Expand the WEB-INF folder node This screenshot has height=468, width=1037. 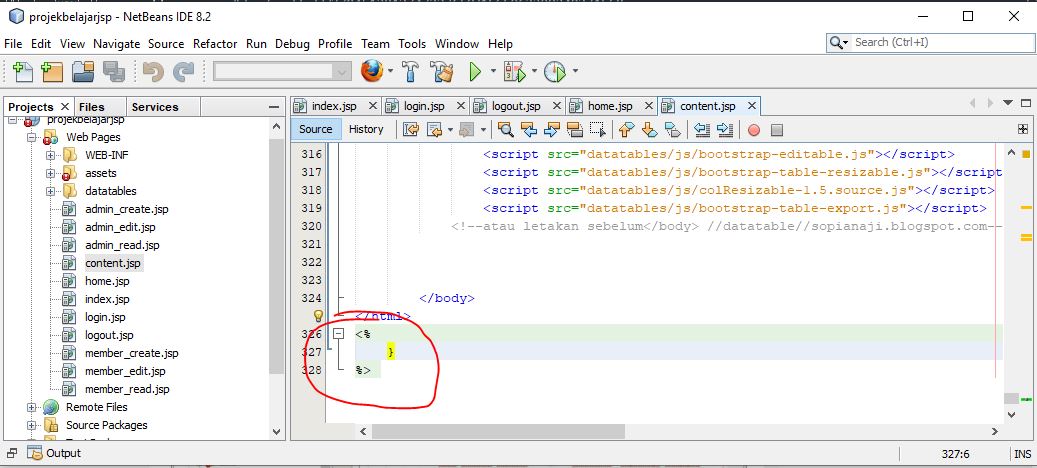pyautogui.click(x=50, y=155)
